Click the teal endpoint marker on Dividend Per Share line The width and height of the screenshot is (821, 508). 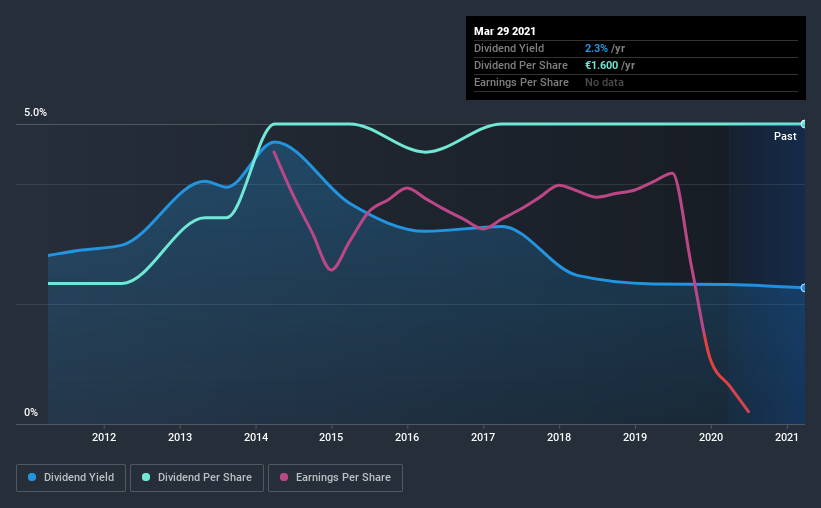[803, 124]
